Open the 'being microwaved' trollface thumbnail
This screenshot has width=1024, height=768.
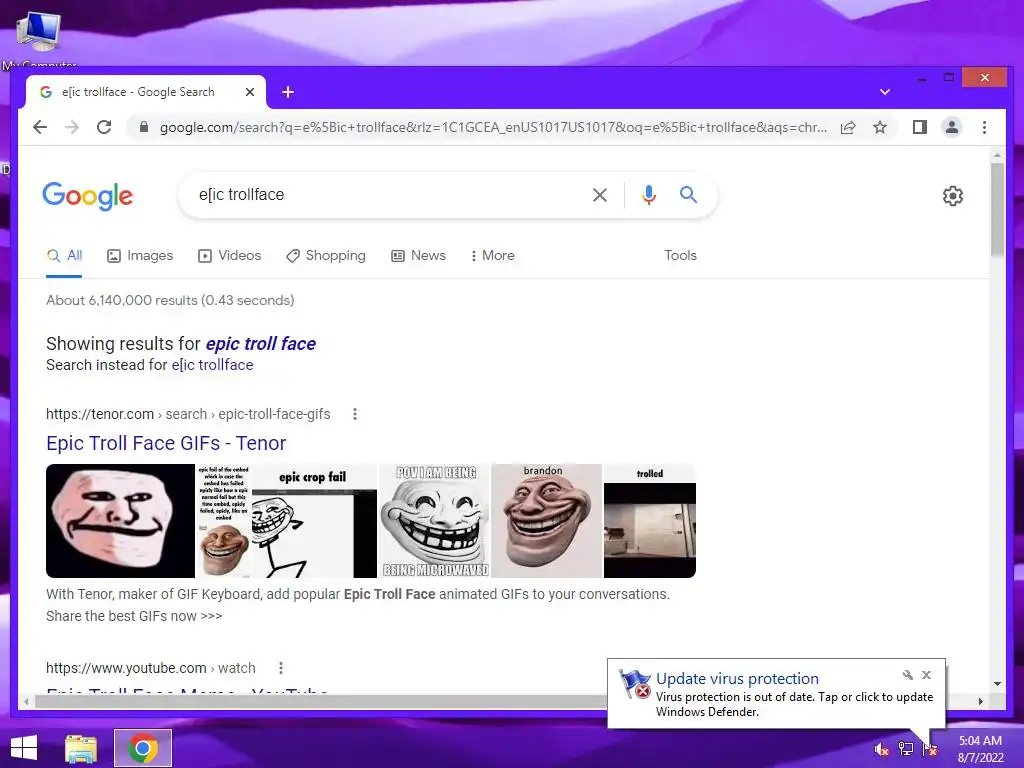434,521
